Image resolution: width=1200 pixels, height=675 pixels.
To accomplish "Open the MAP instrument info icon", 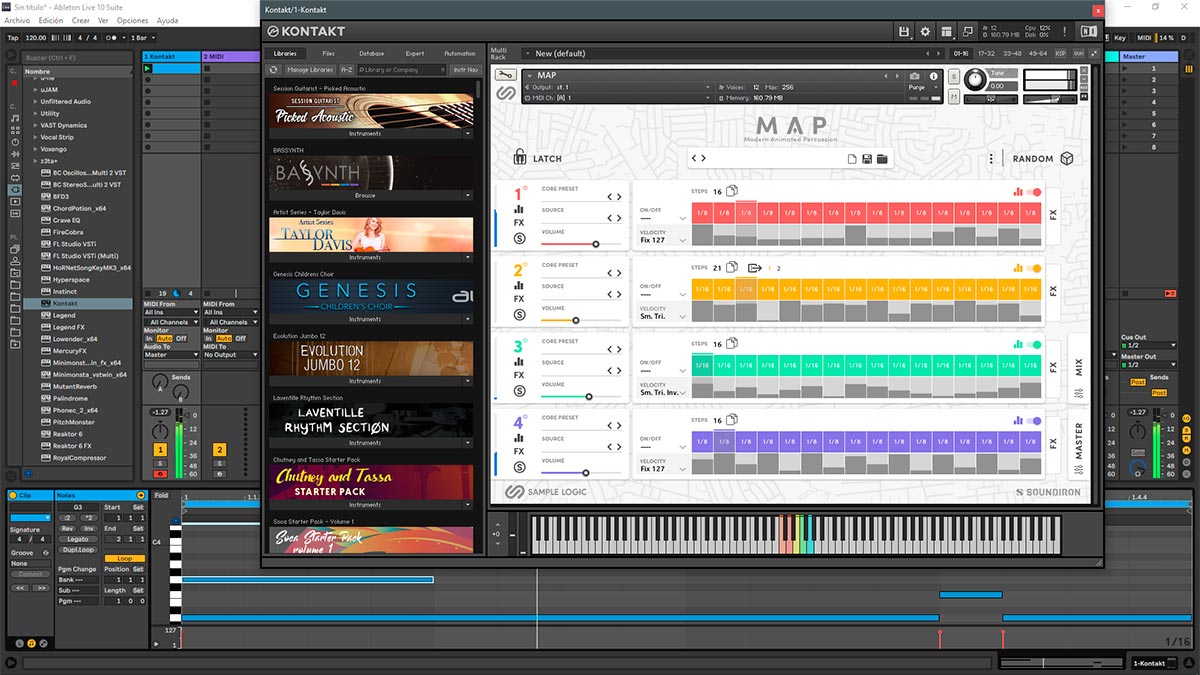I will point(934,76).
